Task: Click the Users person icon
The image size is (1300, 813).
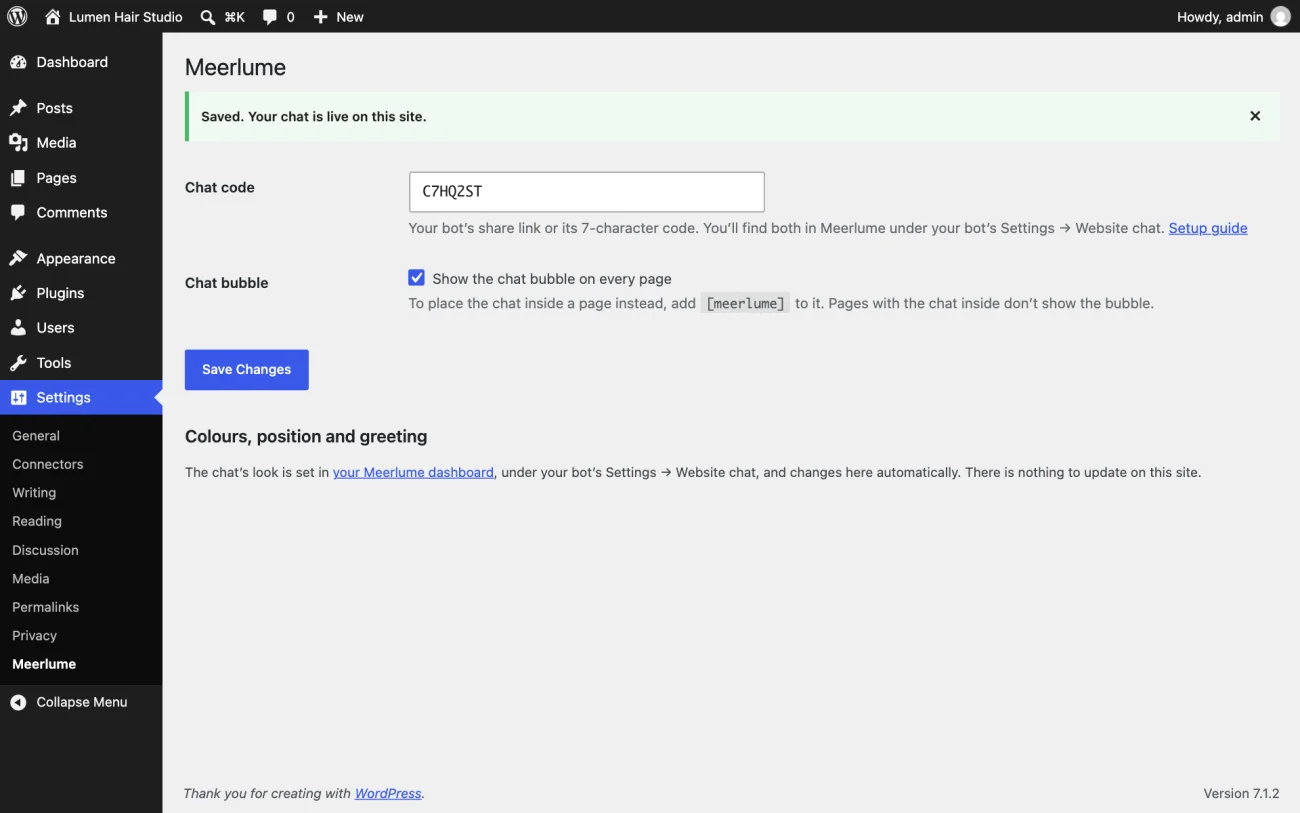Action: coord(18,328)
